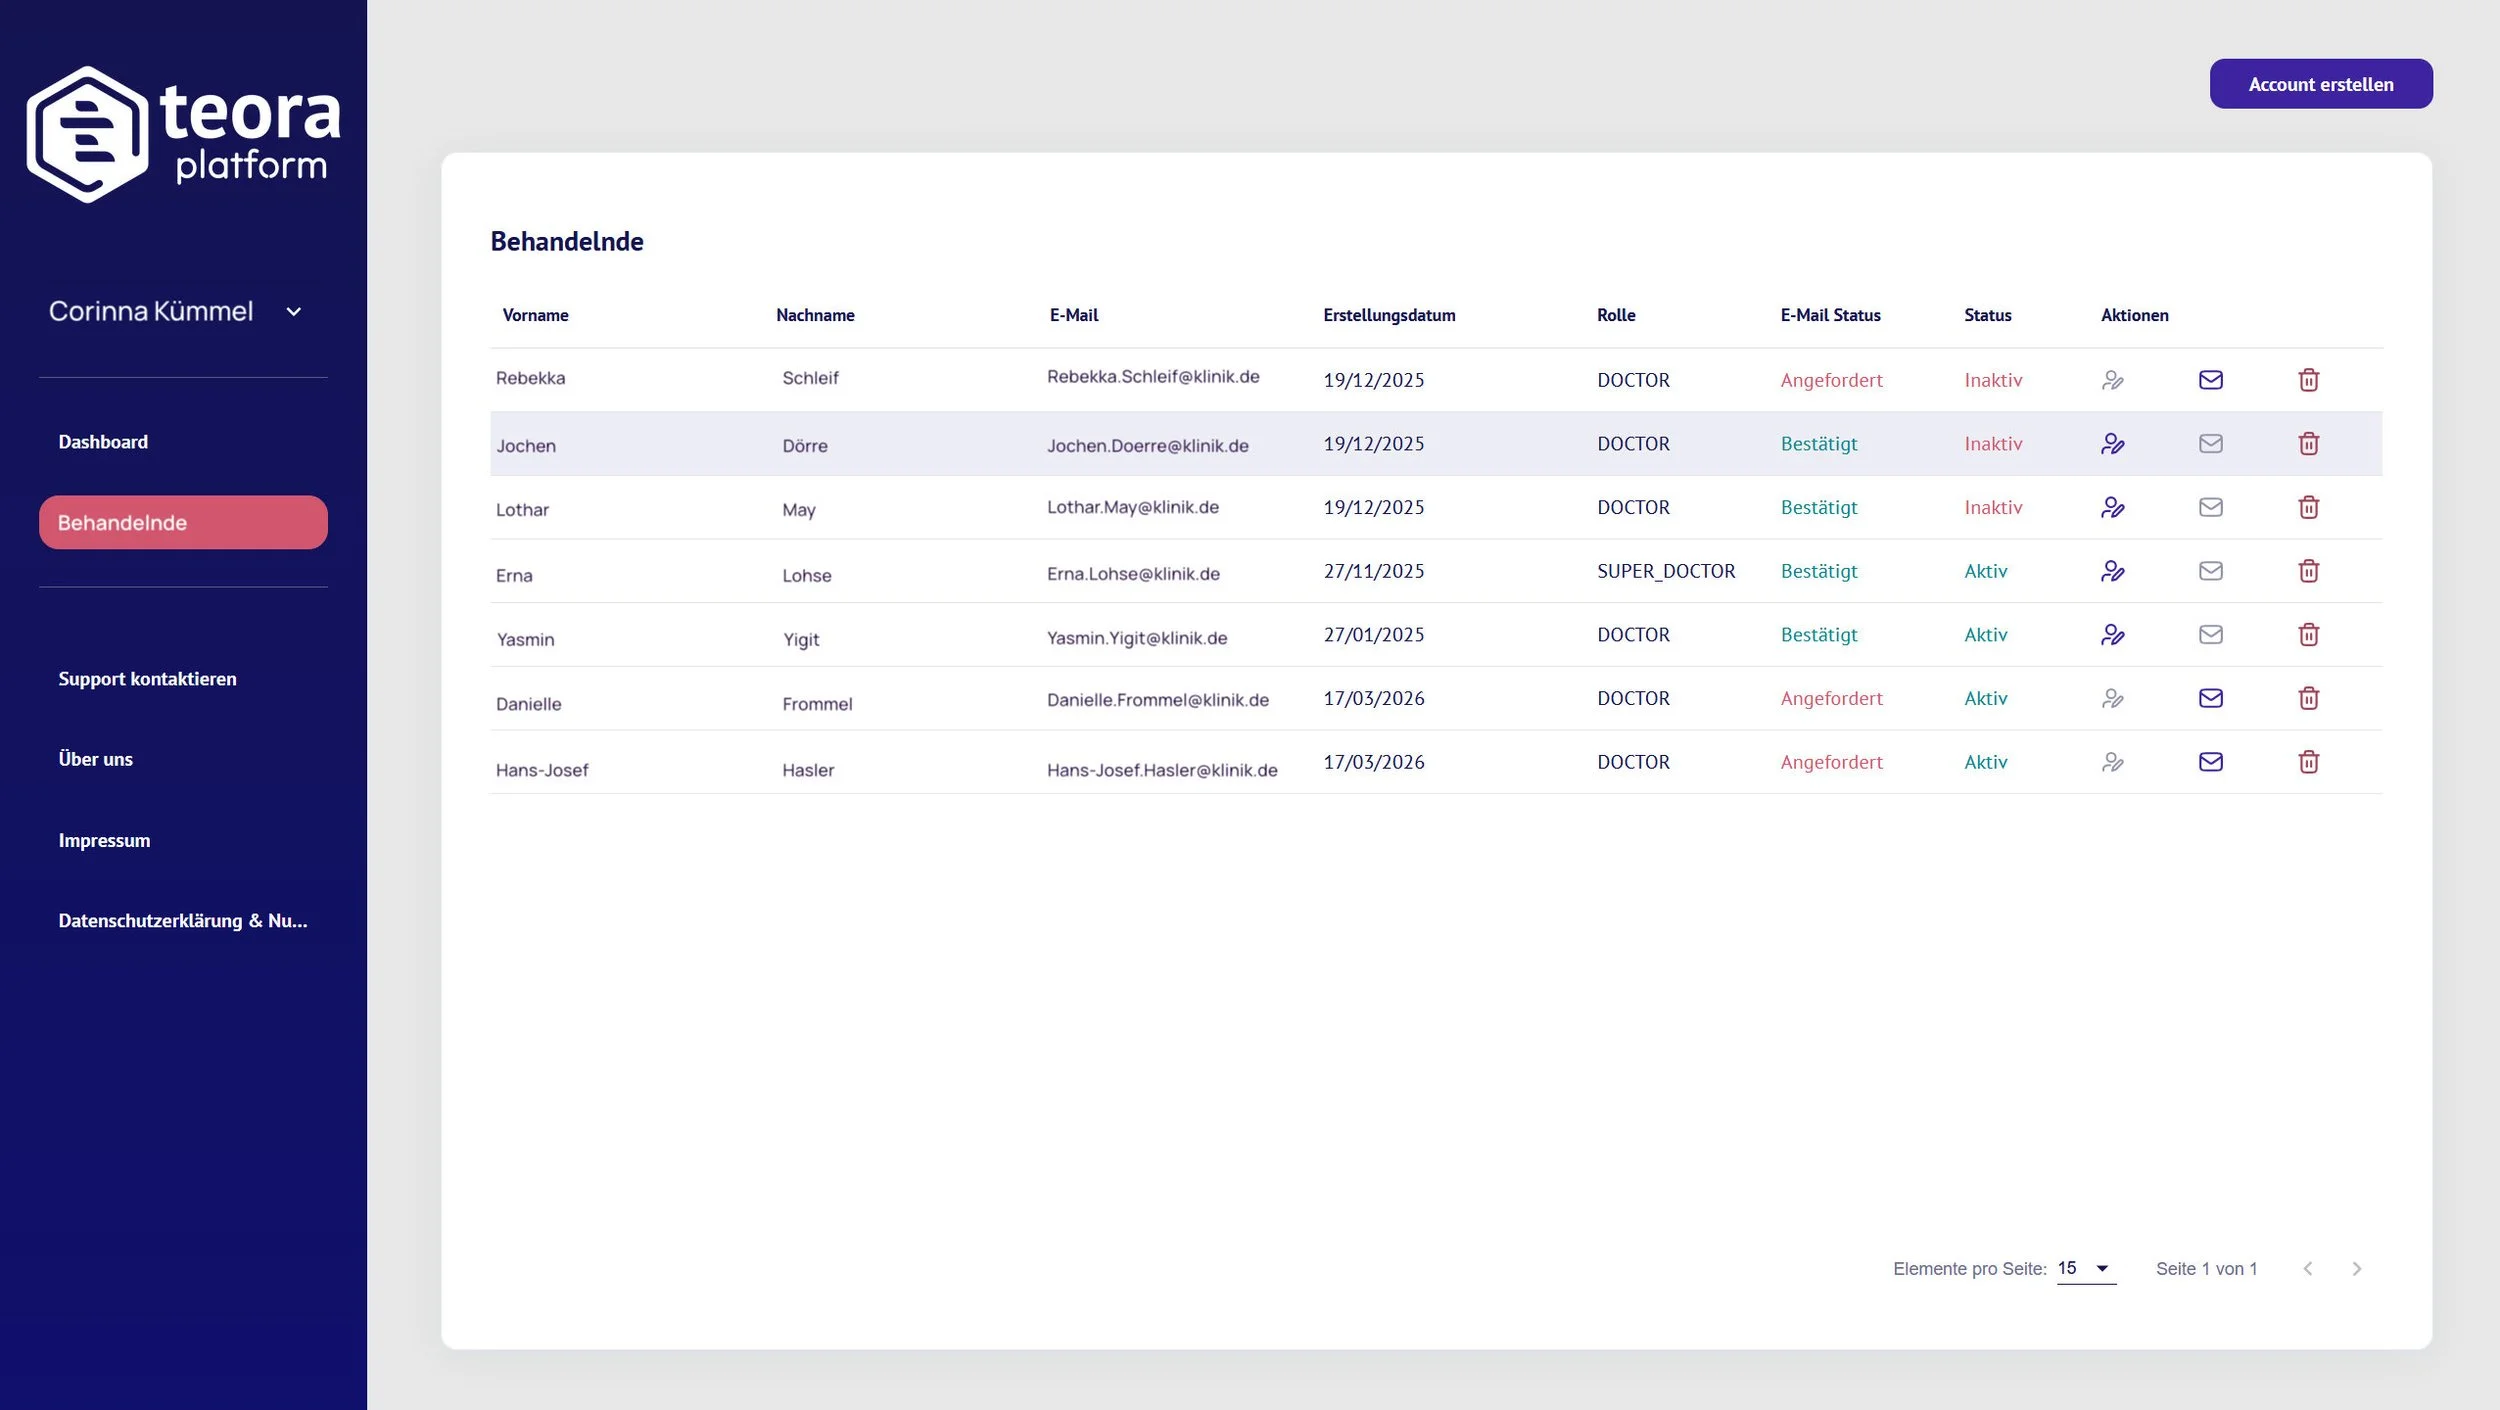The width and height of the screenshot is (2500, 1410).
Task: Click email Lothar.May@klinik.de
Action: coord(1133,507)
